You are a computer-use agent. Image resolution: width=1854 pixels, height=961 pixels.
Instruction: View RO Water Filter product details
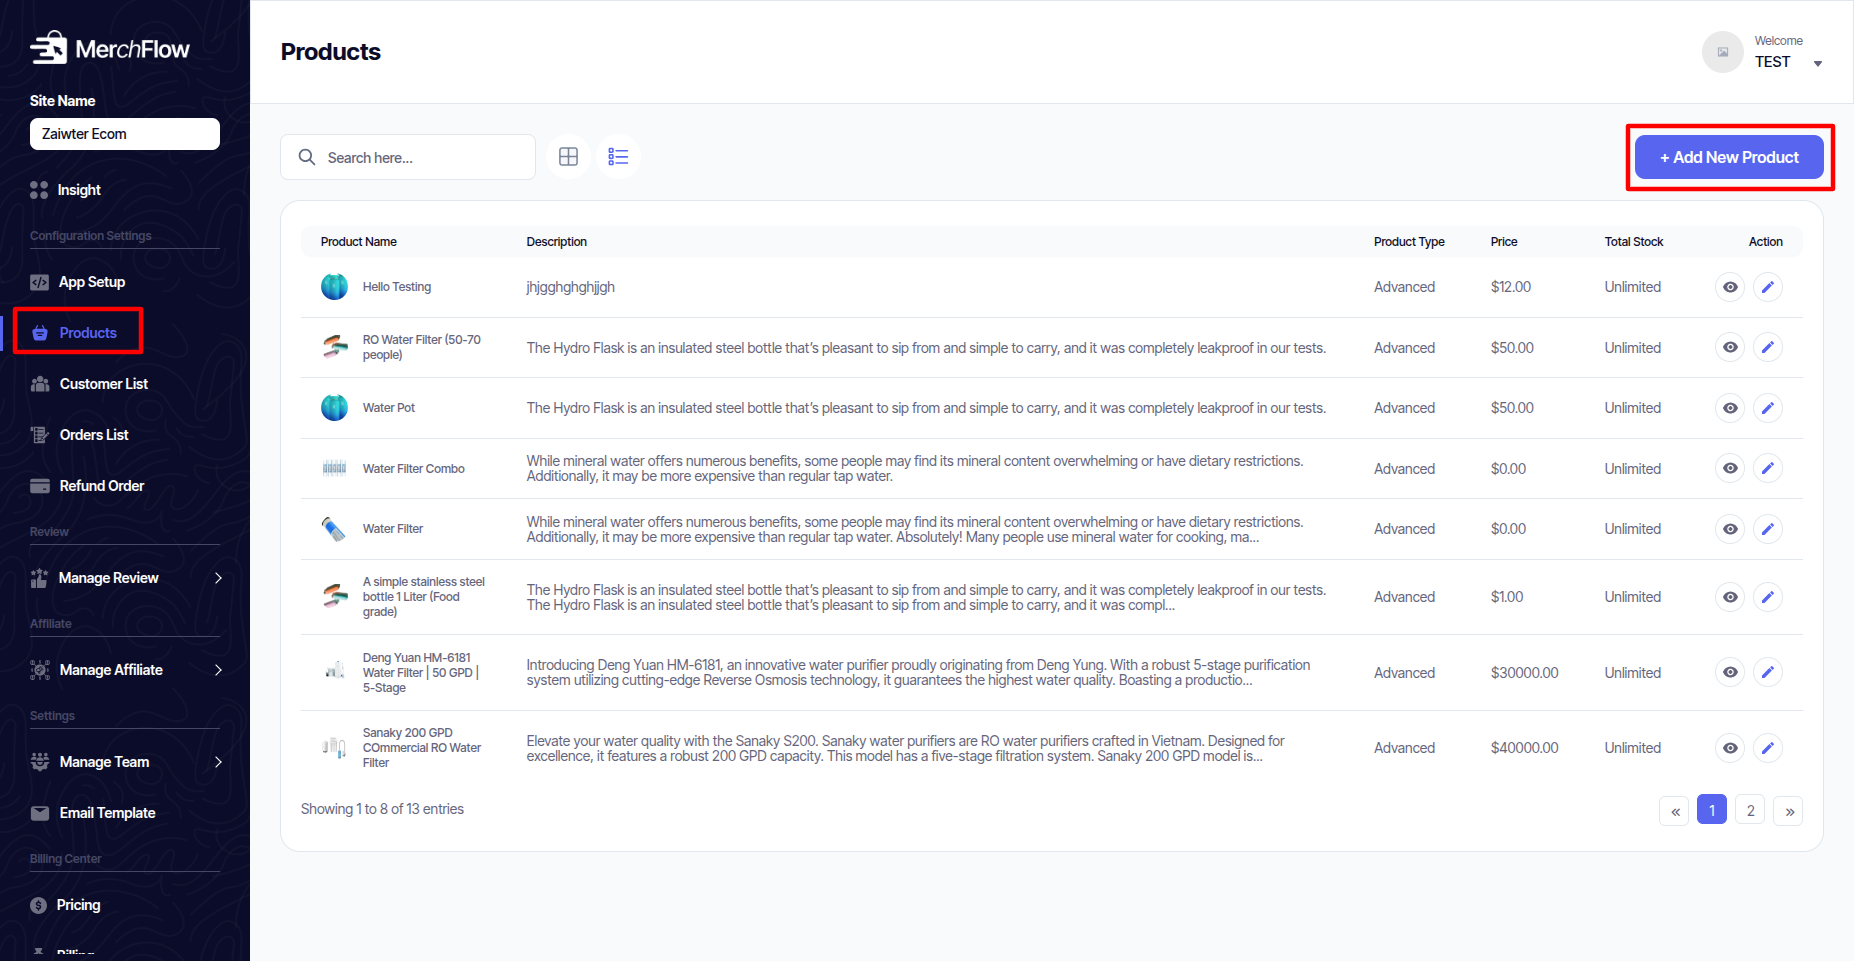pyautogui.click(x=1729, y=347)
